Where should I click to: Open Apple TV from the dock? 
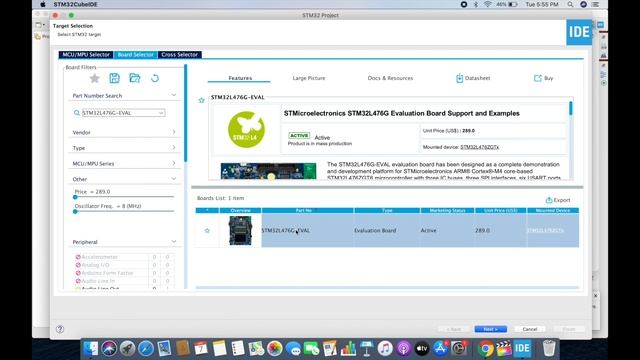coord(422,349)
